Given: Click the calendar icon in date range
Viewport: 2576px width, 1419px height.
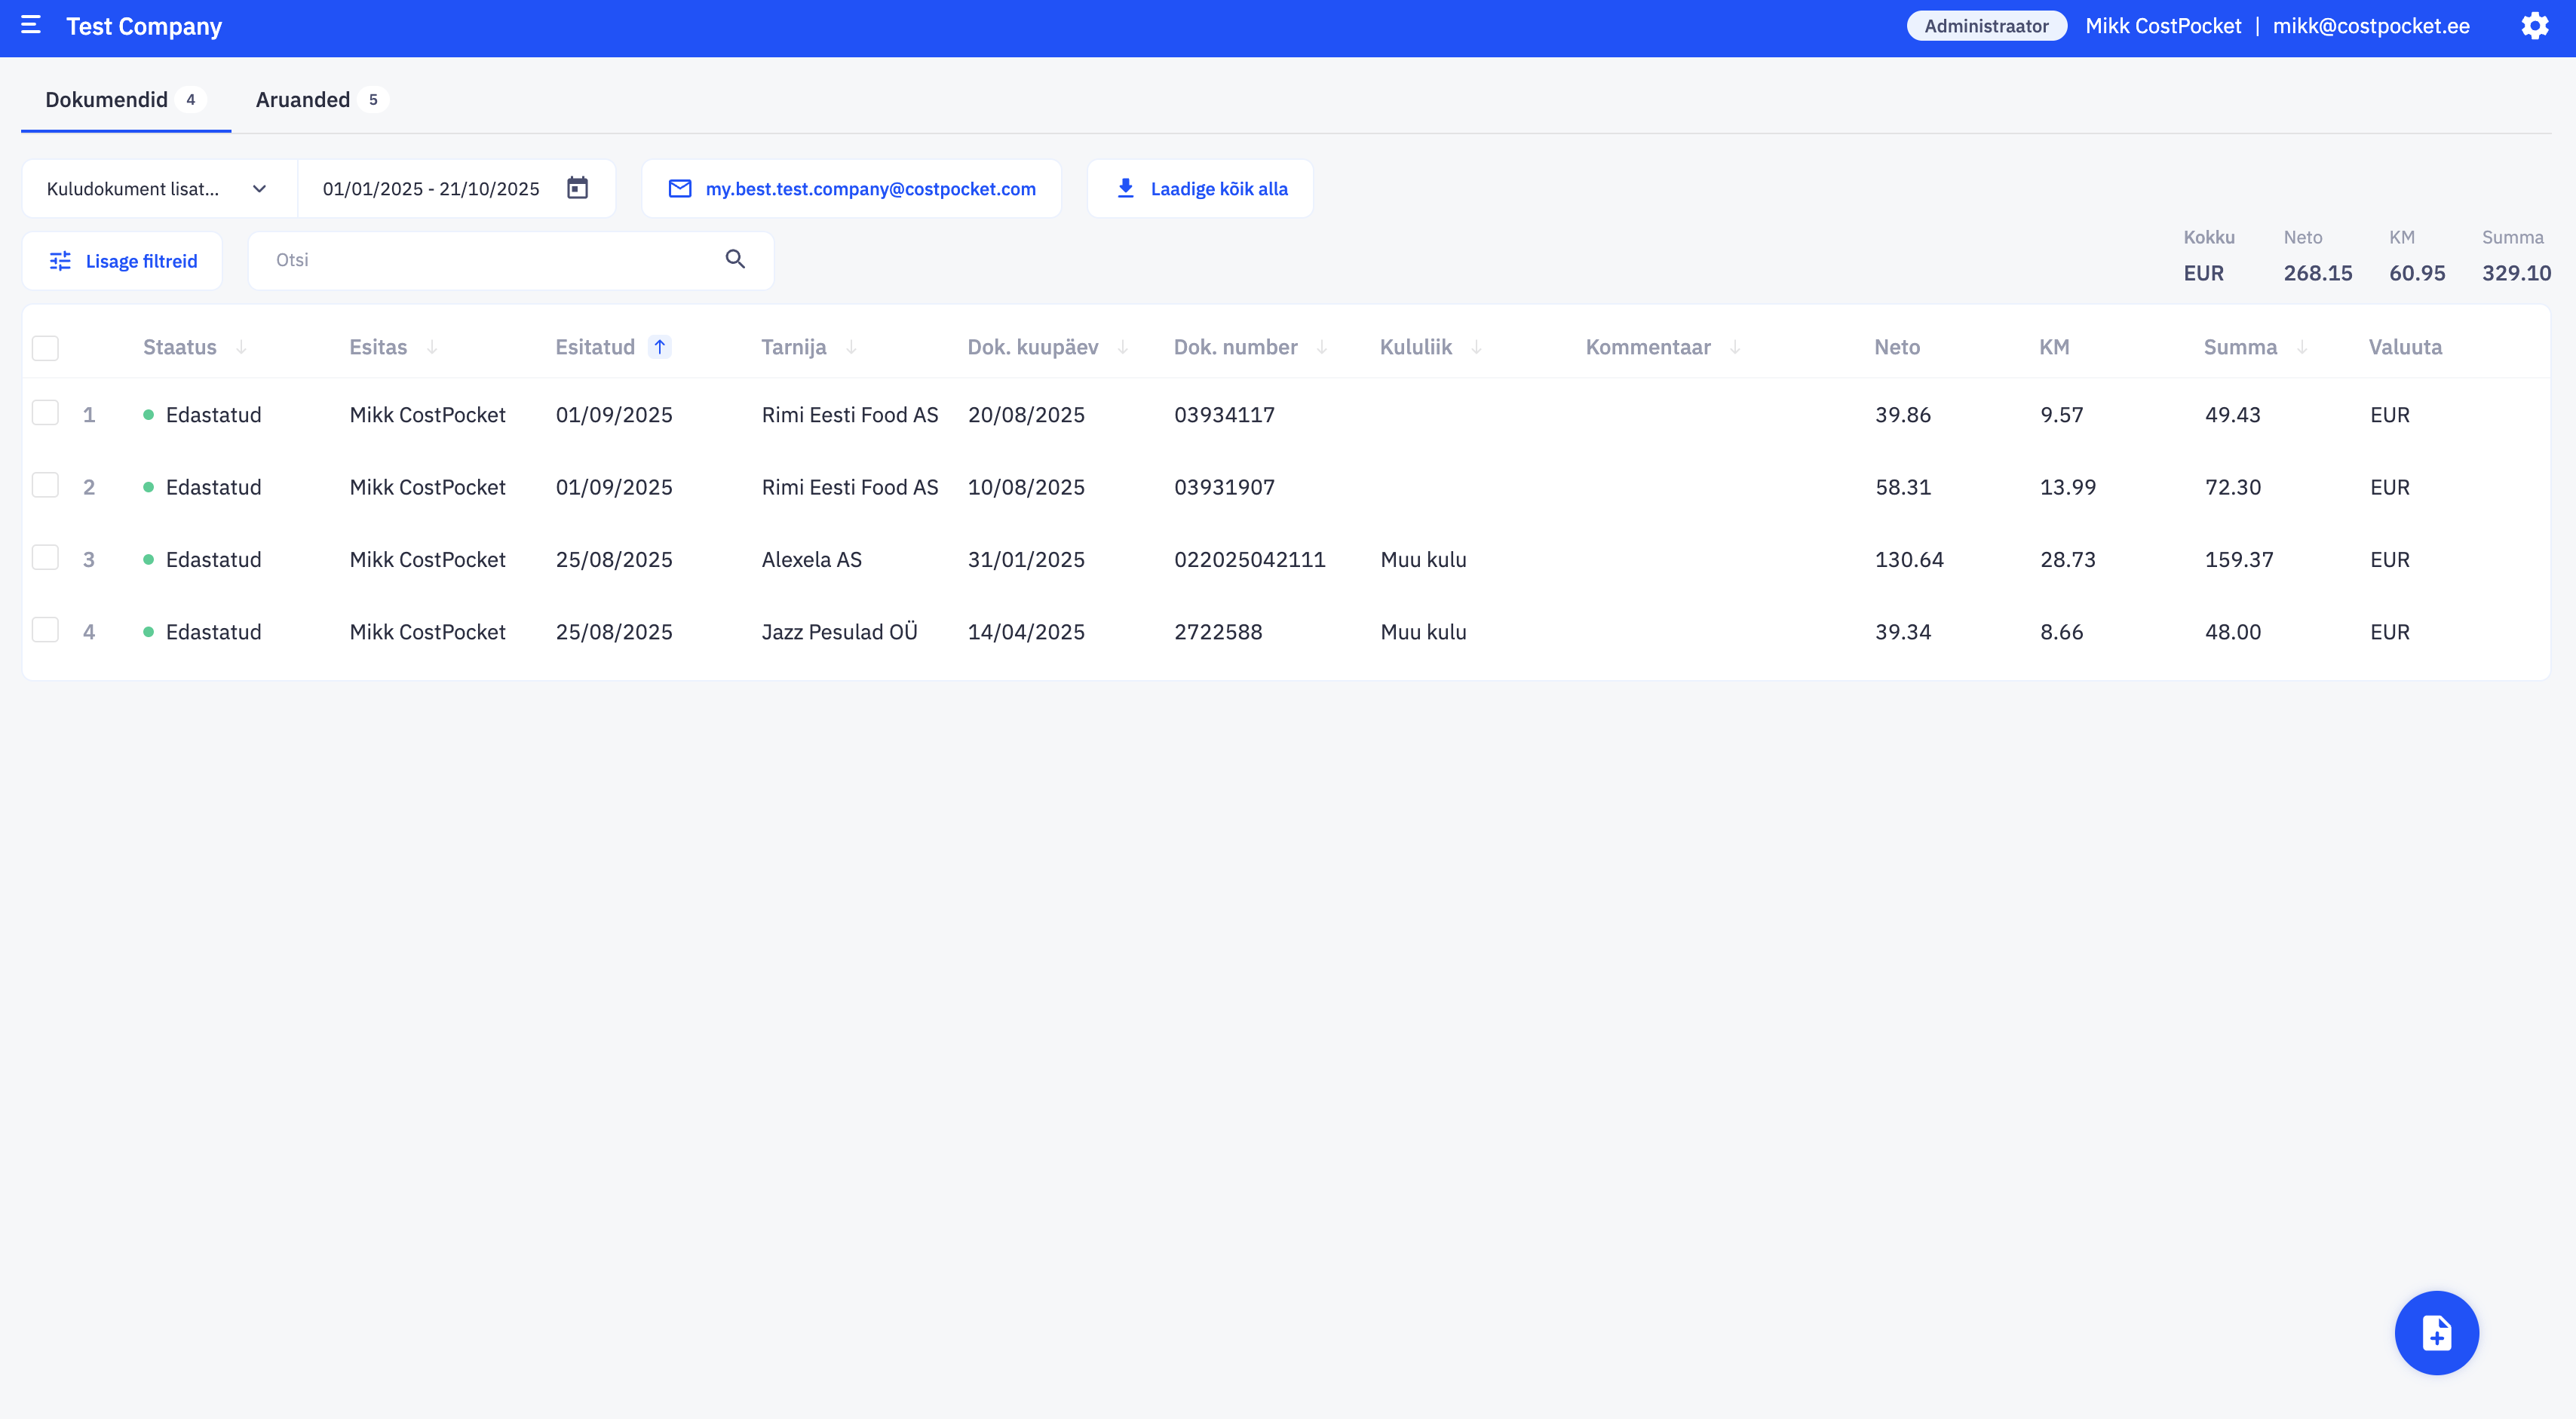Looking at the screenshot, I should [x=577, y=188].
